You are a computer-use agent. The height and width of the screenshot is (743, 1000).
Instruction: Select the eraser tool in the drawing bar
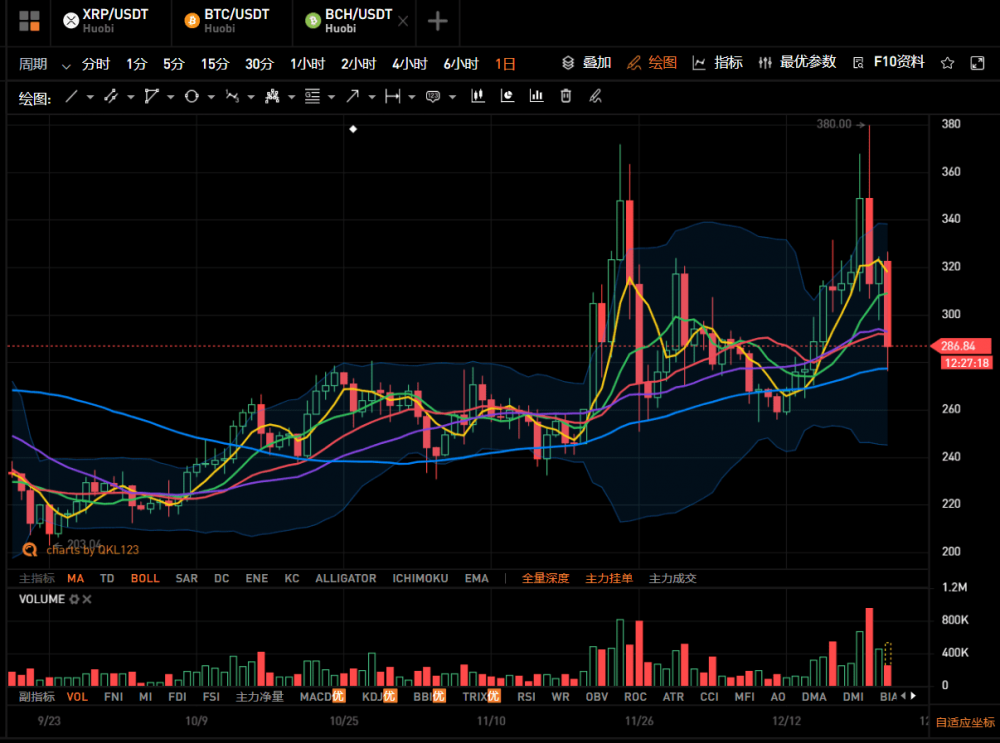593,96
